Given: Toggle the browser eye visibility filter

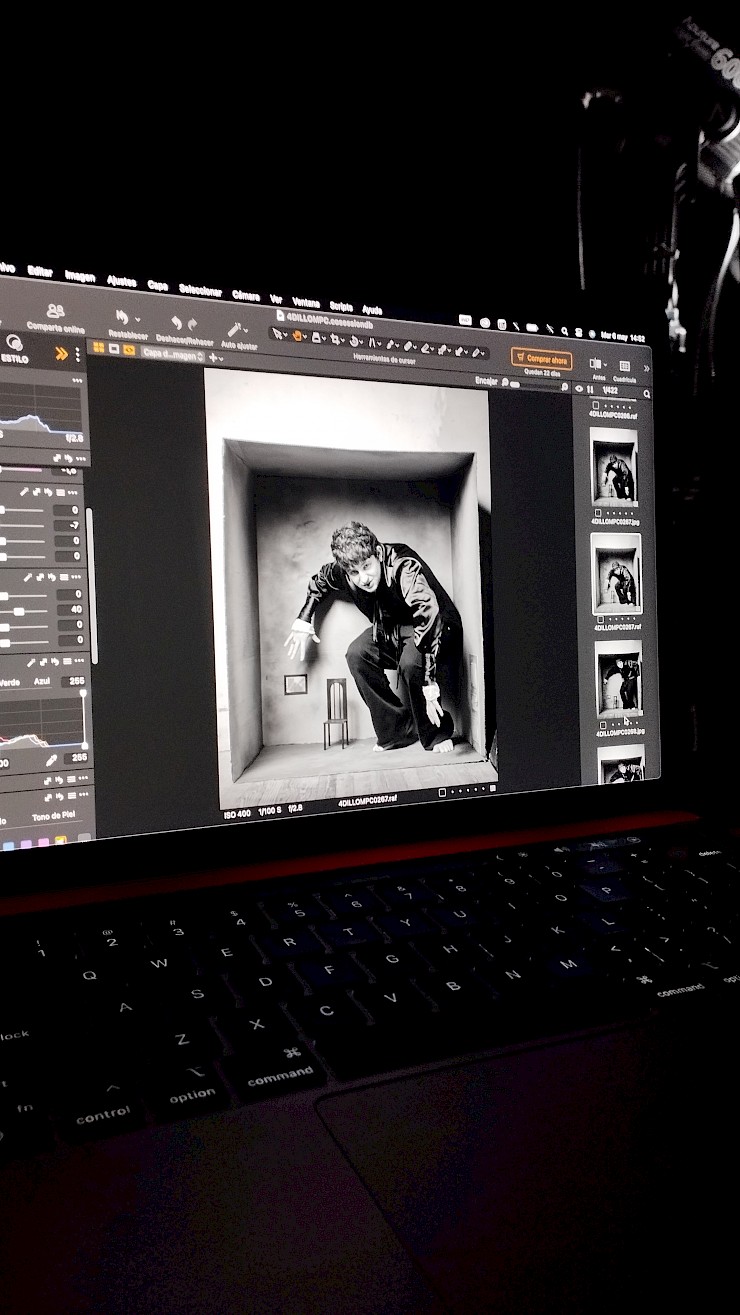Looking at the screenshot, I should tap(579, 388).
